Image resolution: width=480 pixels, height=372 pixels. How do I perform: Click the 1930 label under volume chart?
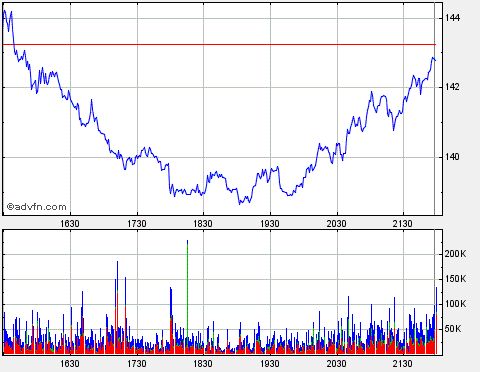coord(270,363)
